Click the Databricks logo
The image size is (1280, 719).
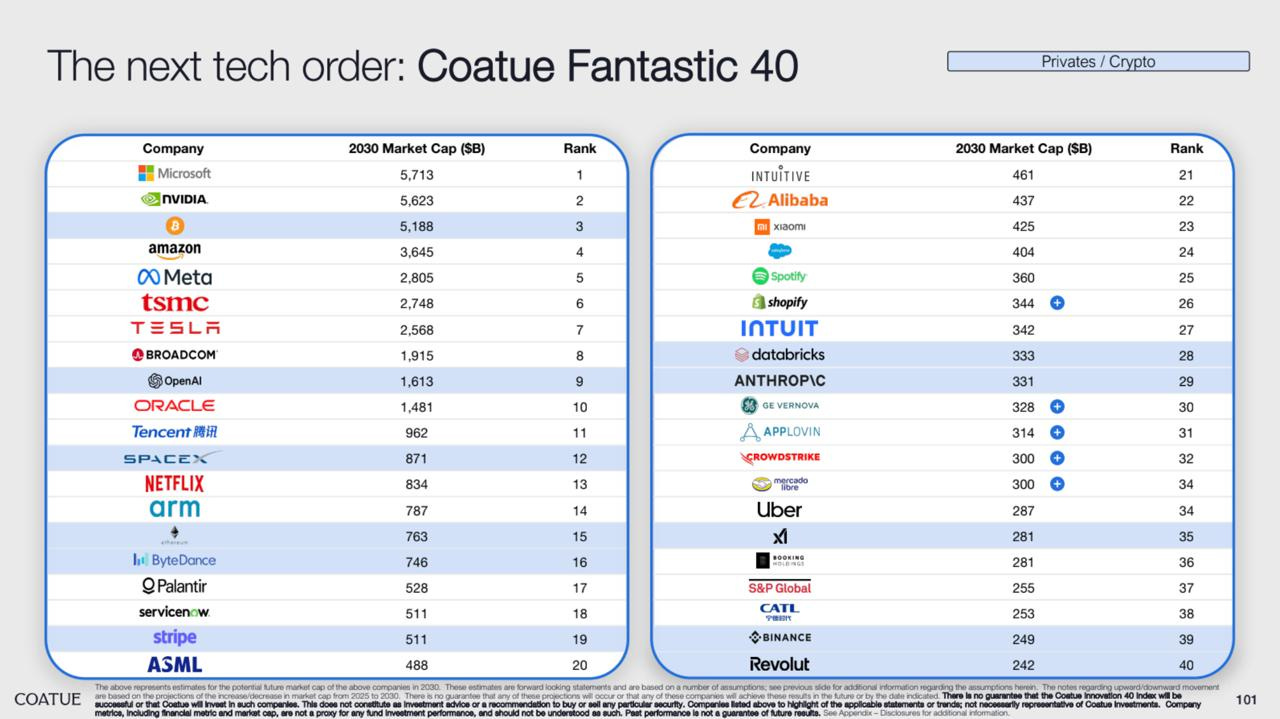click(x=779, y=354)
